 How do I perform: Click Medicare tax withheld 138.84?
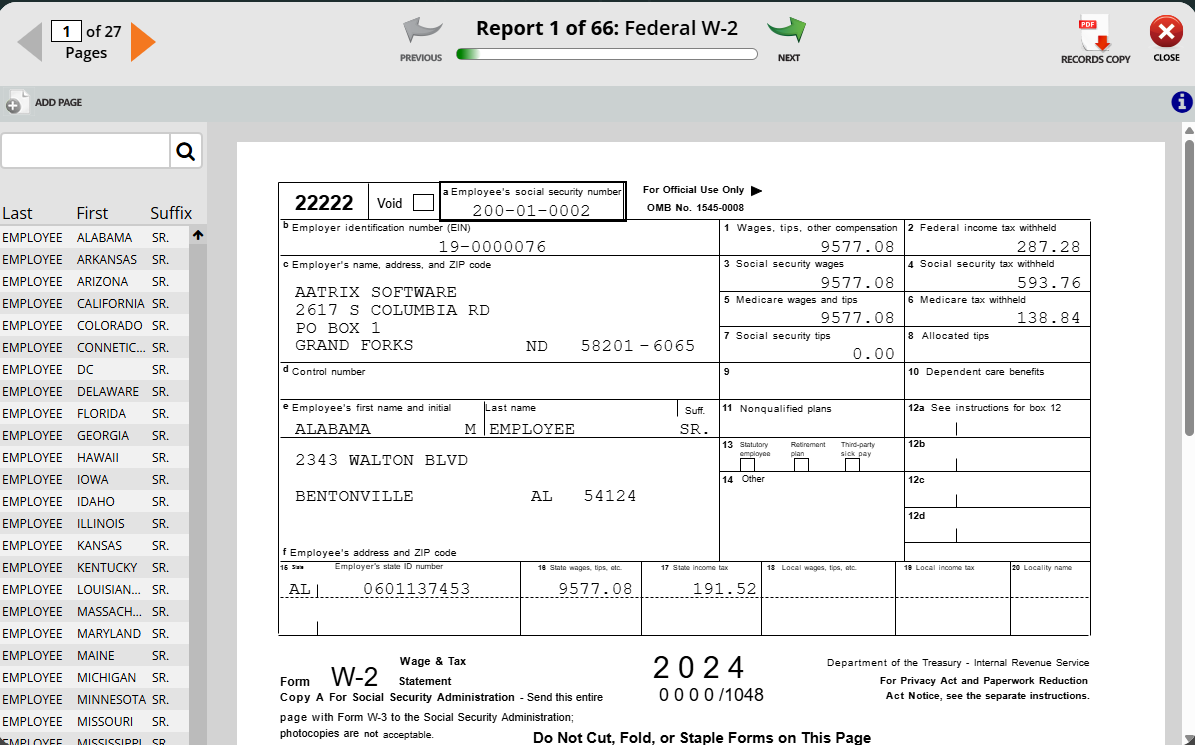coord(1048,318)
